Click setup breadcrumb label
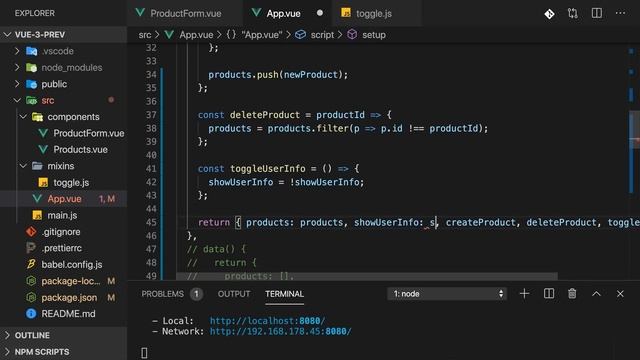 [x=374, y=35]
